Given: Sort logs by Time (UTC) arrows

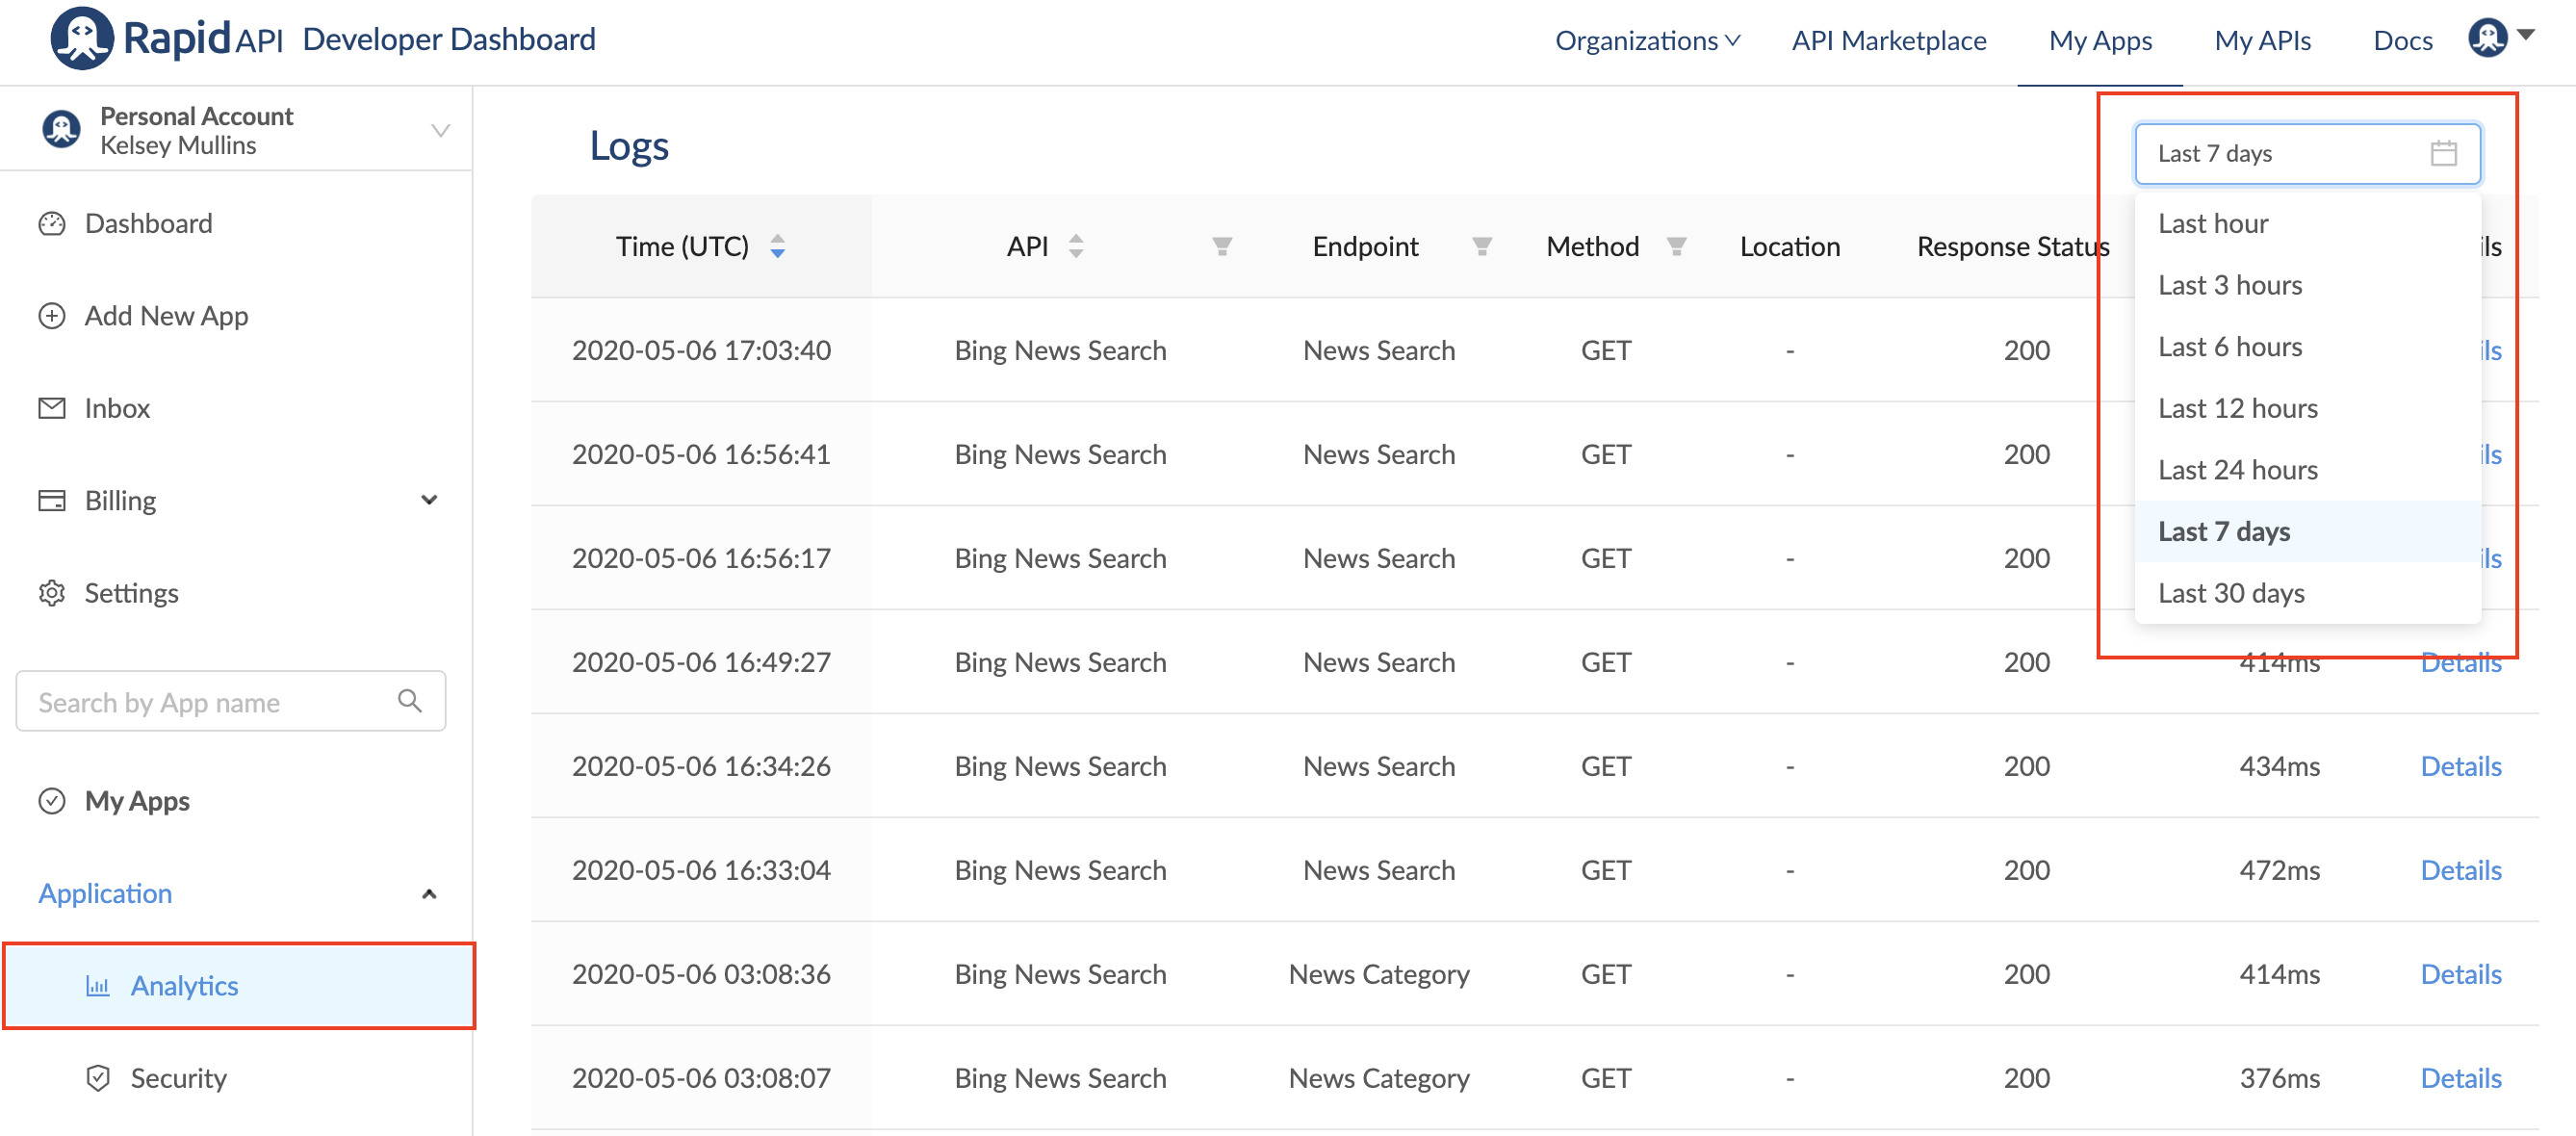Looking at the screenshot, I should point(777,246).
